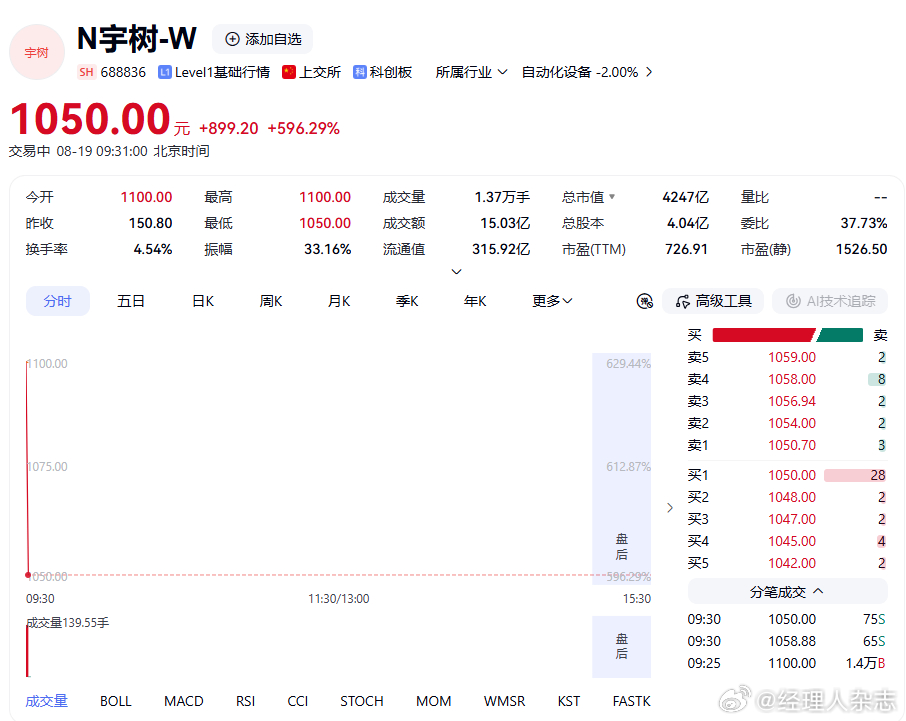Select the STOCH indicator
Image resolution: width=906 pixels, height=721 pixels.
[362, 701]
